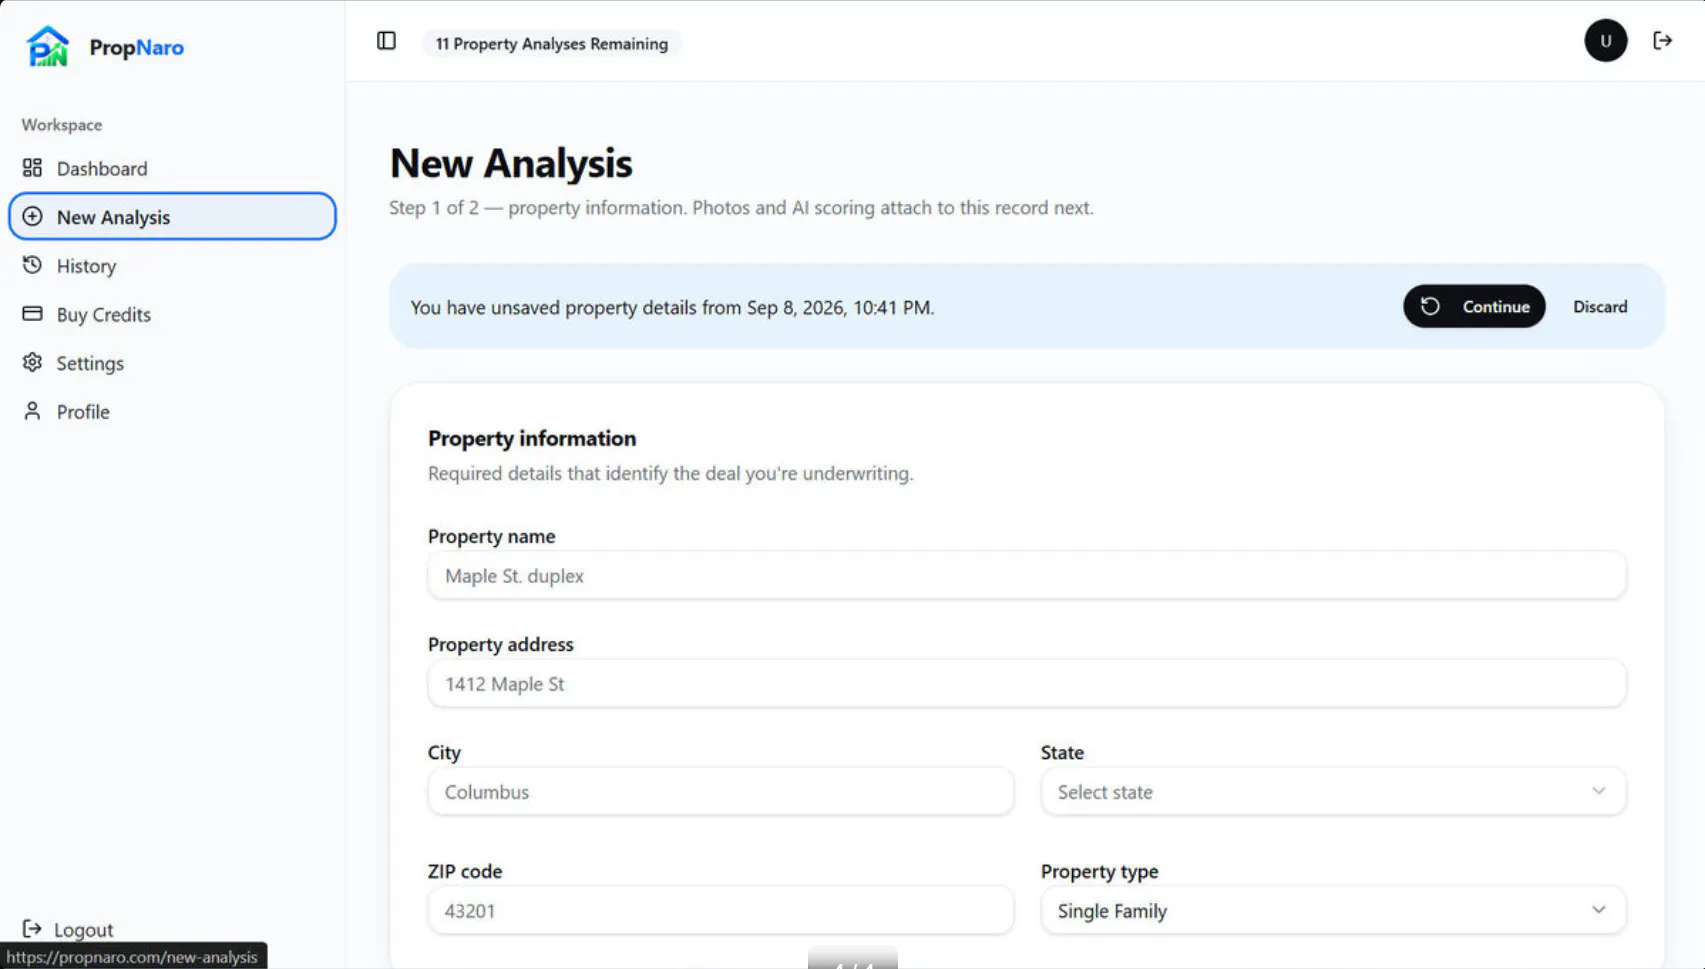Toggle the sidebar panel icon
Image resolution: width=1705 pixels, height=969 pixels.
point(386,41)
